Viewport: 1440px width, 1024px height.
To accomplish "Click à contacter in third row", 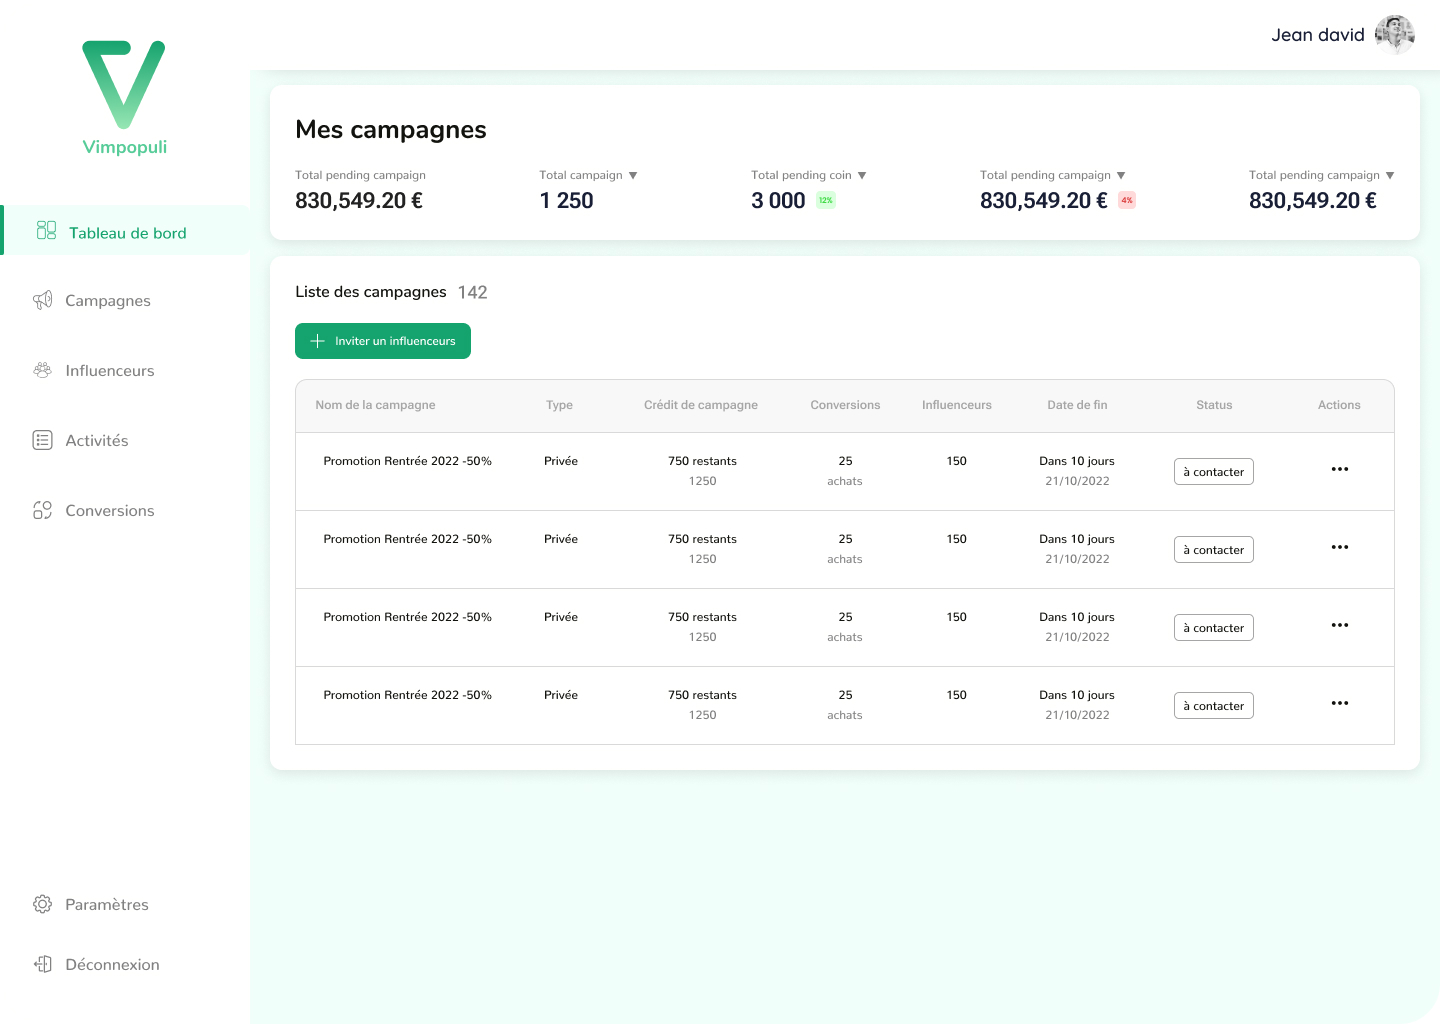I will coord(1214,628).
